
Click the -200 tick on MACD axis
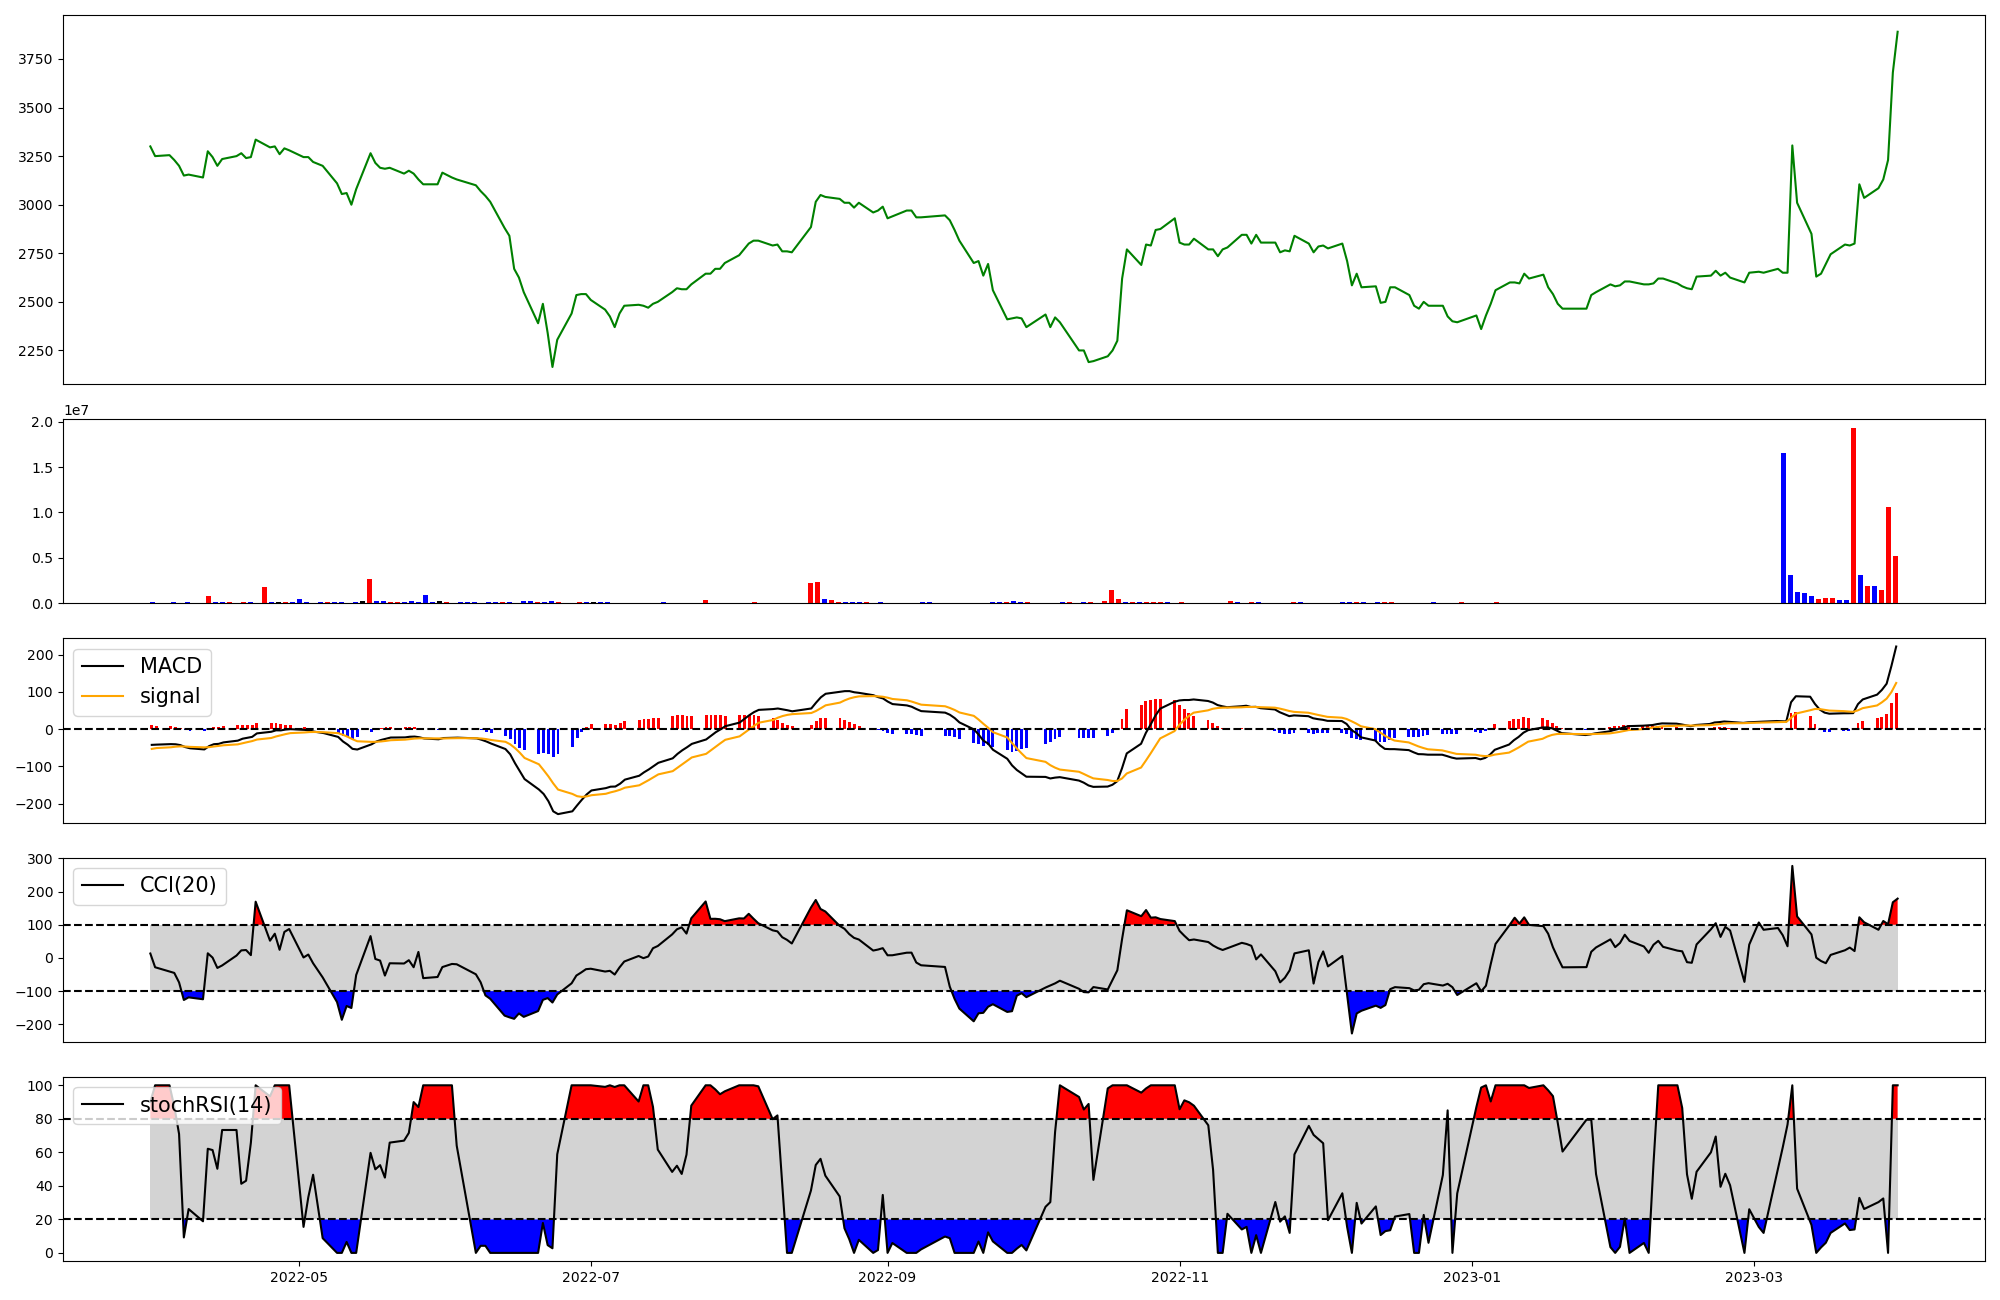(35, 804)
